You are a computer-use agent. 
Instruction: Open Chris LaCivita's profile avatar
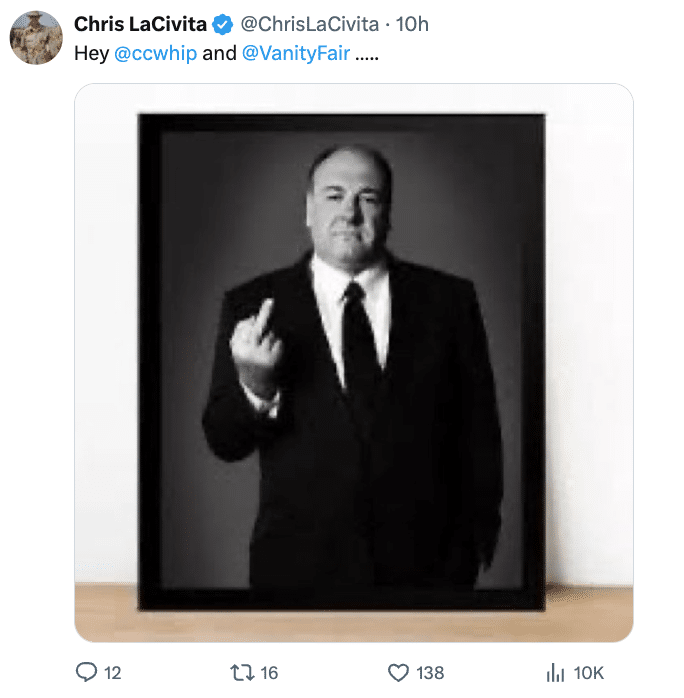pos(36,38)
